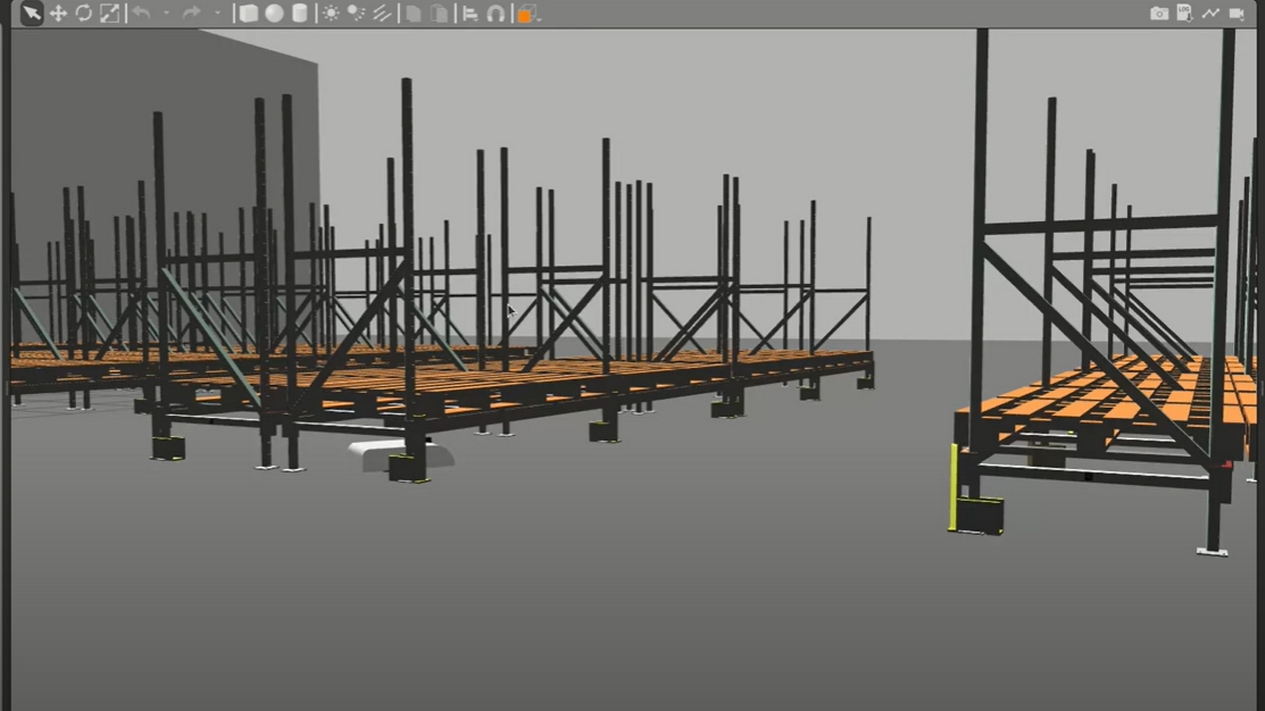Screen dimensions: 1265x711
Task: Click the Copy icon in toolbar
Action: pyautogui.click(x=413, y=13)
